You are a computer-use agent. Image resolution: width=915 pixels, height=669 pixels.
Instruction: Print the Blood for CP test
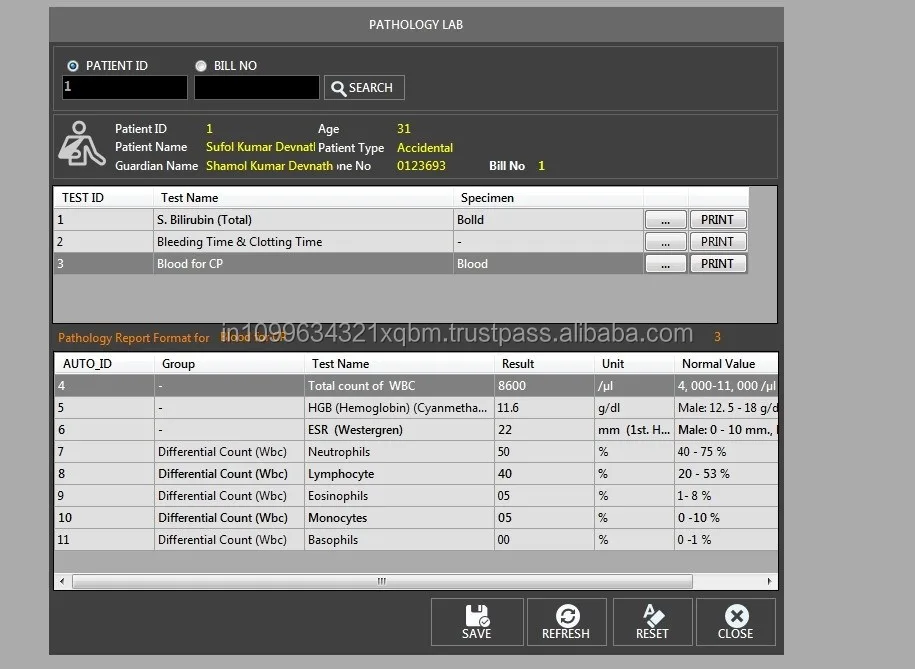717,264
